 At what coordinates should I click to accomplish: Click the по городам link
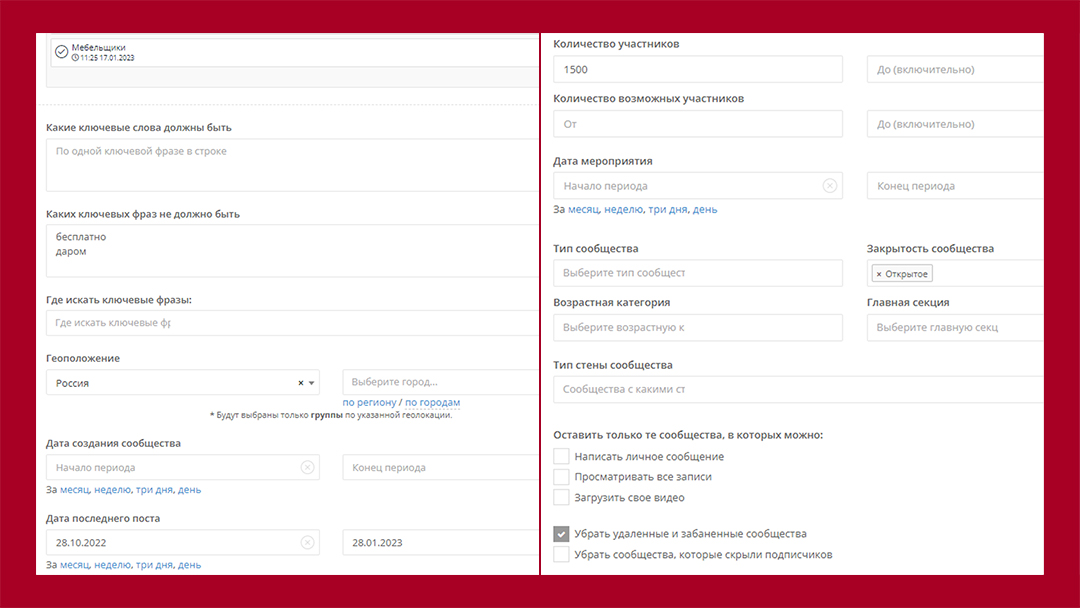(433, 402)
